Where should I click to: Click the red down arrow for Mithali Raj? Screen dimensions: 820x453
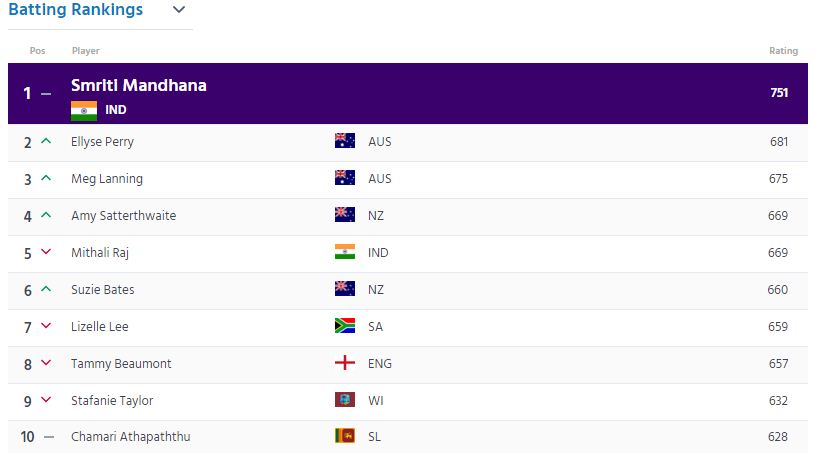pyautogui.click(x=46, y=252)
